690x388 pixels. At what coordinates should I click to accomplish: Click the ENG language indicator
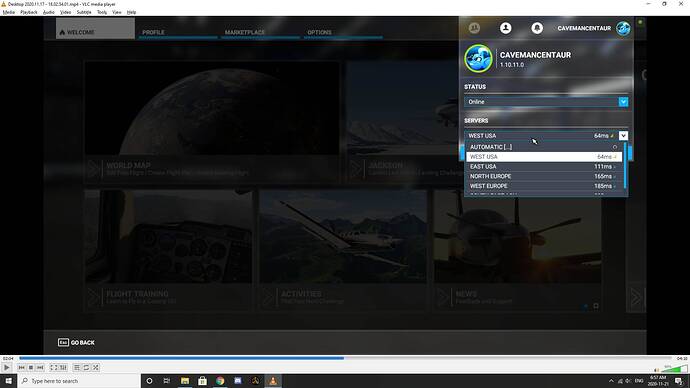(639, 381)
